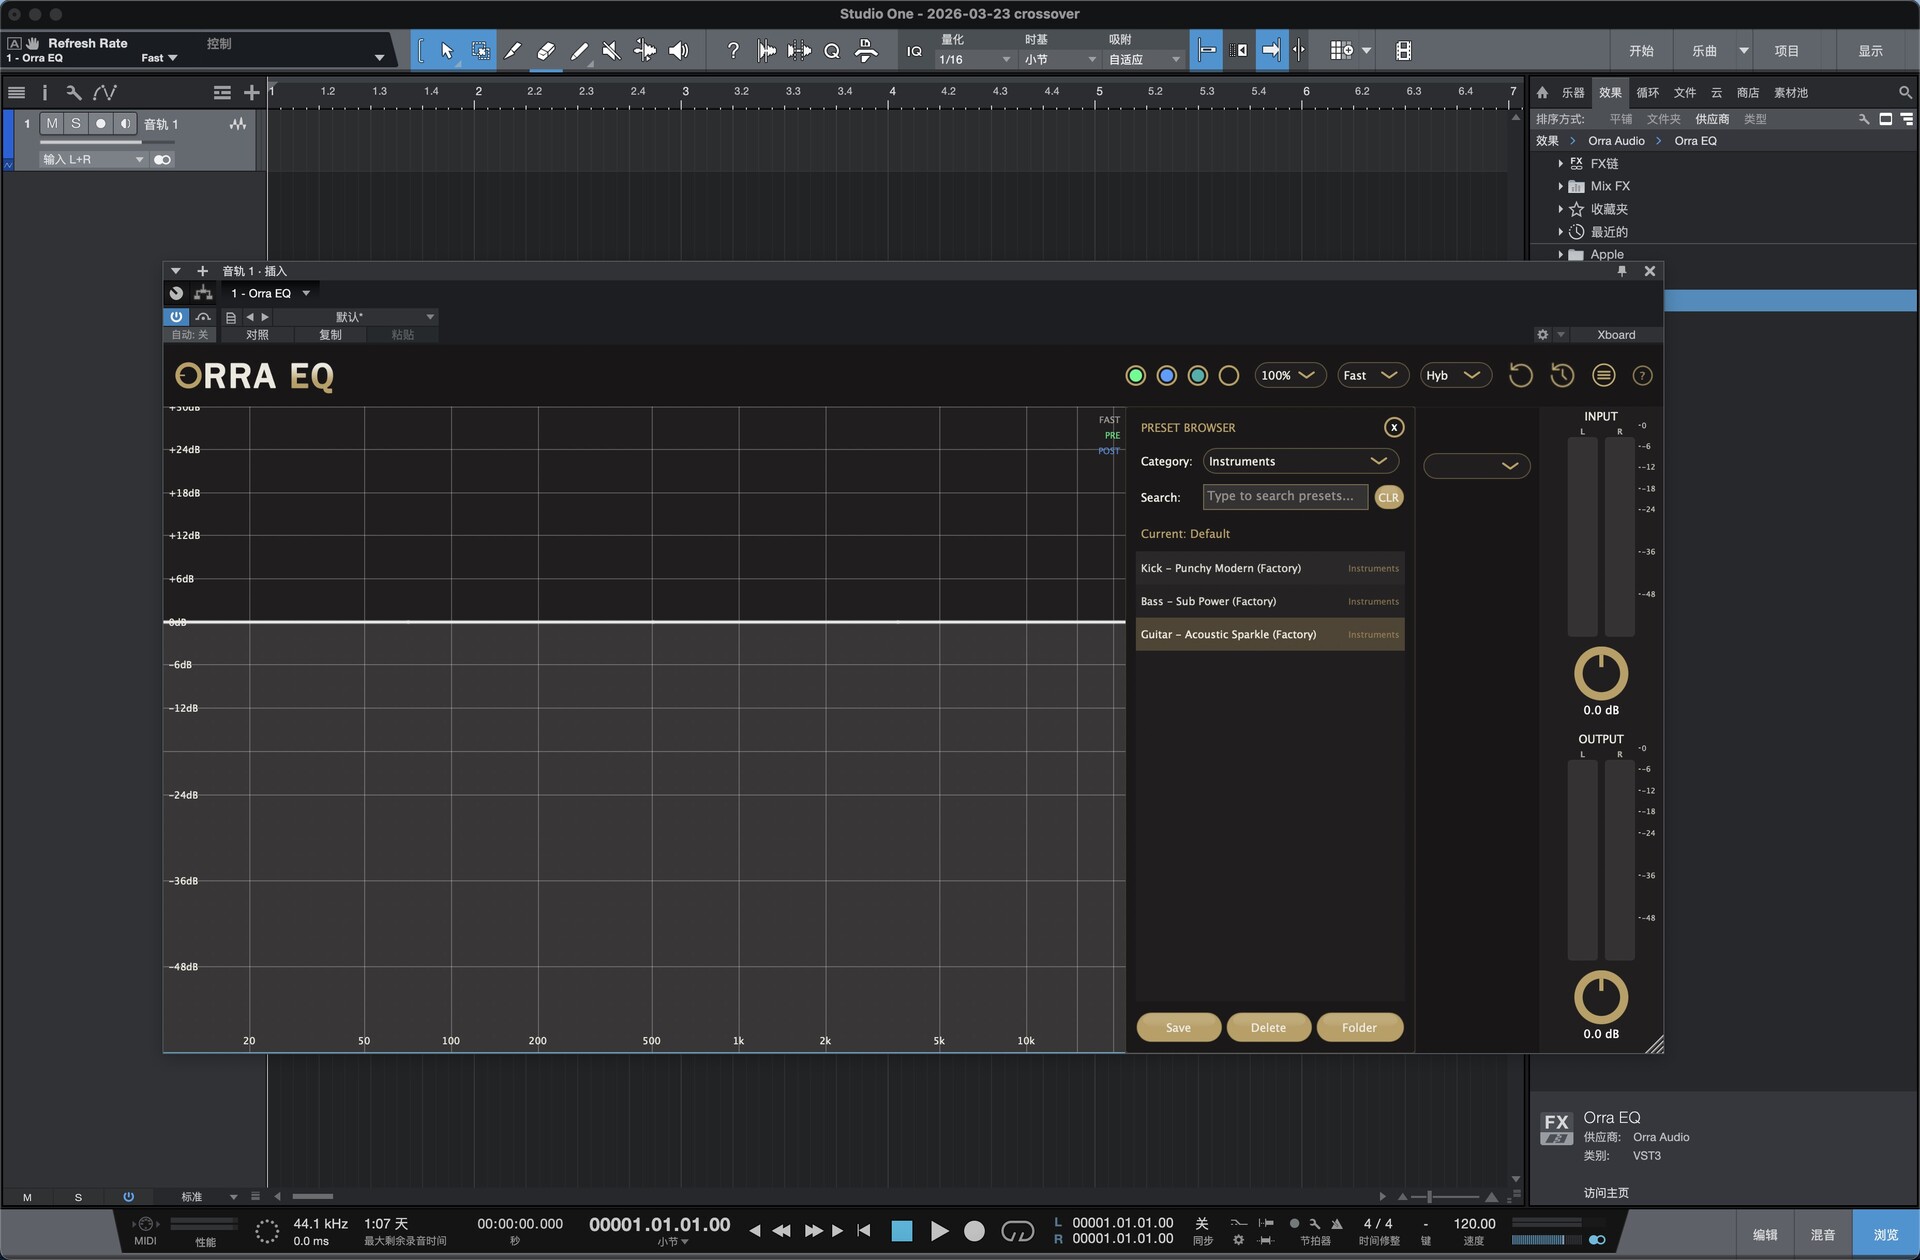Image resolution: width=1920 pixels, height=1260 pixels.
Task: Click the transport Record button
Action: click(974, 1231)
